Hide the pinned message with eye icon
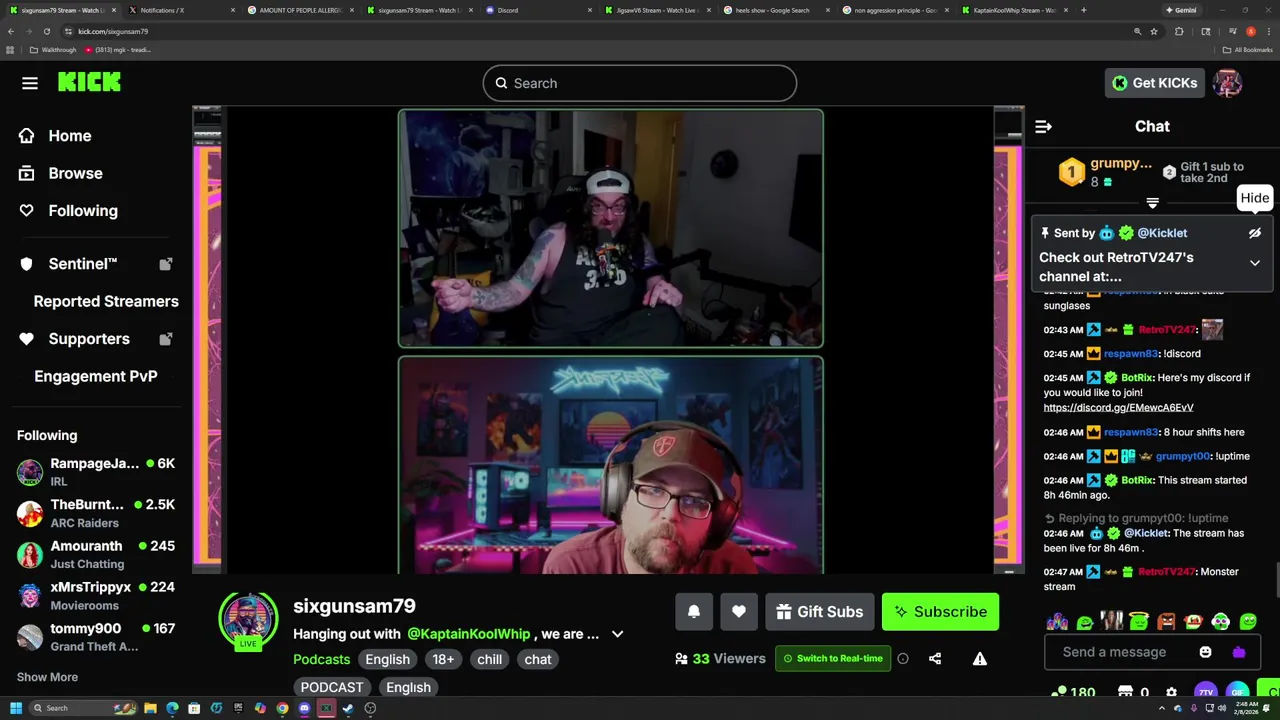1280x720 pixels. [1255, 233]
